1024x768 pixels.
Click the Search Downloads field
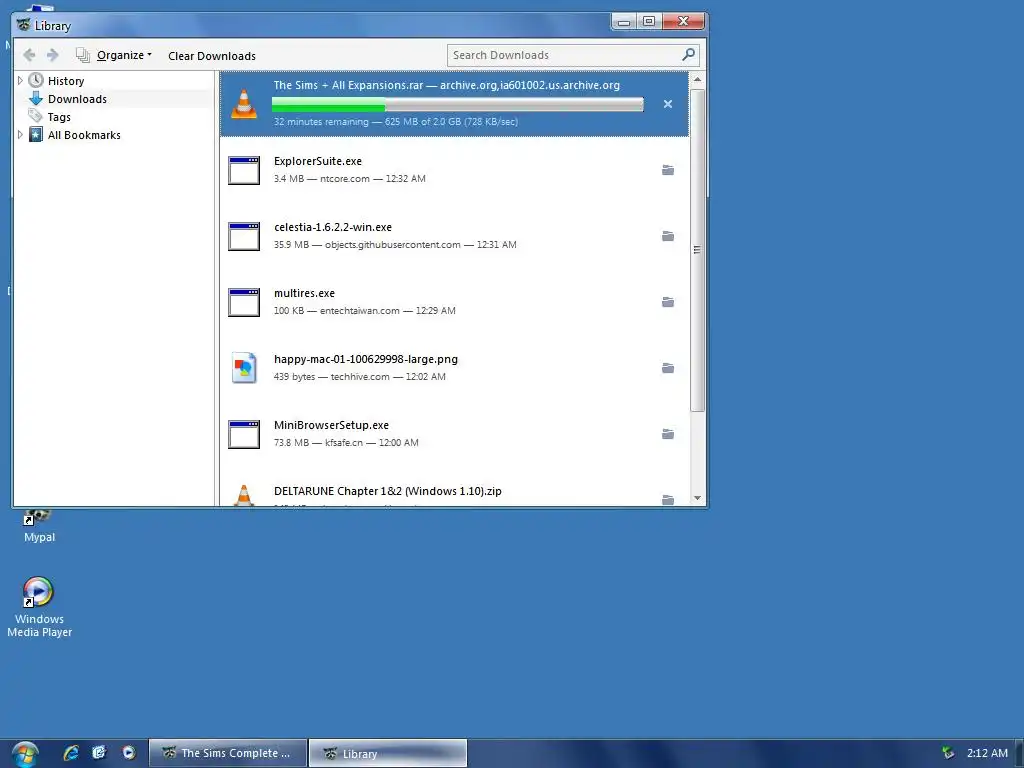[x=573, y=56]
